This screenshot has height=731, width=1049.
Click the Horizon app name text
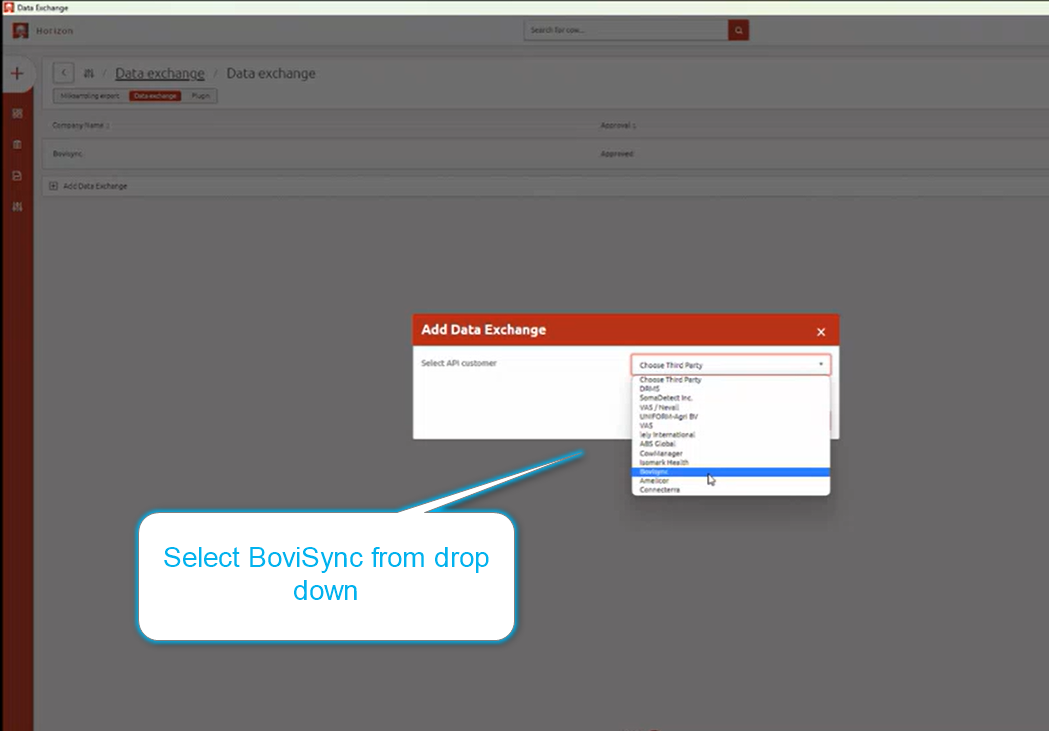click(55, 31)
